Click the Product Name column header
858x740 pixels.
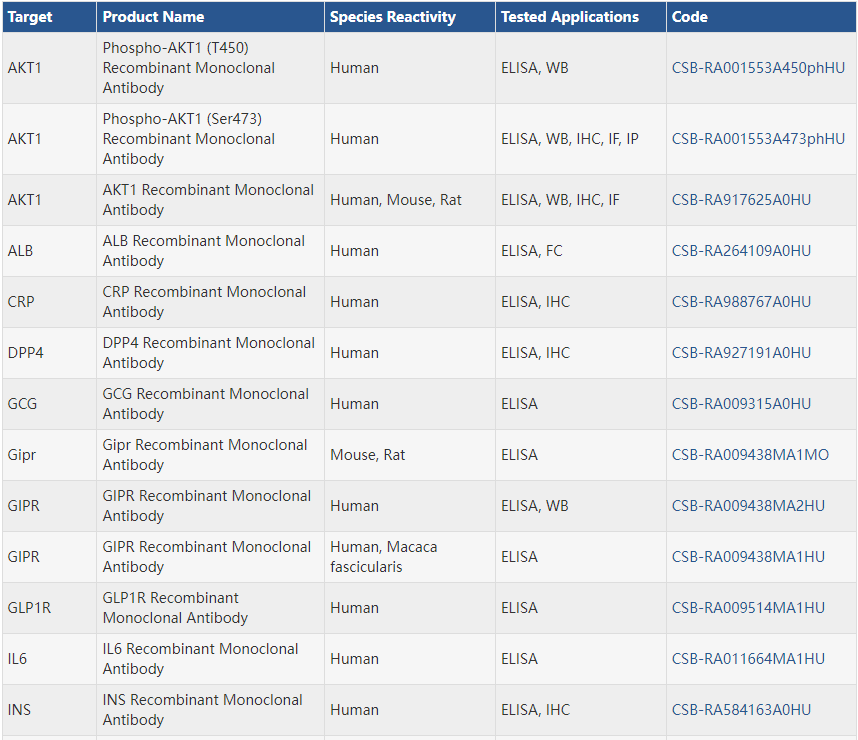click(x=153, y=17)
